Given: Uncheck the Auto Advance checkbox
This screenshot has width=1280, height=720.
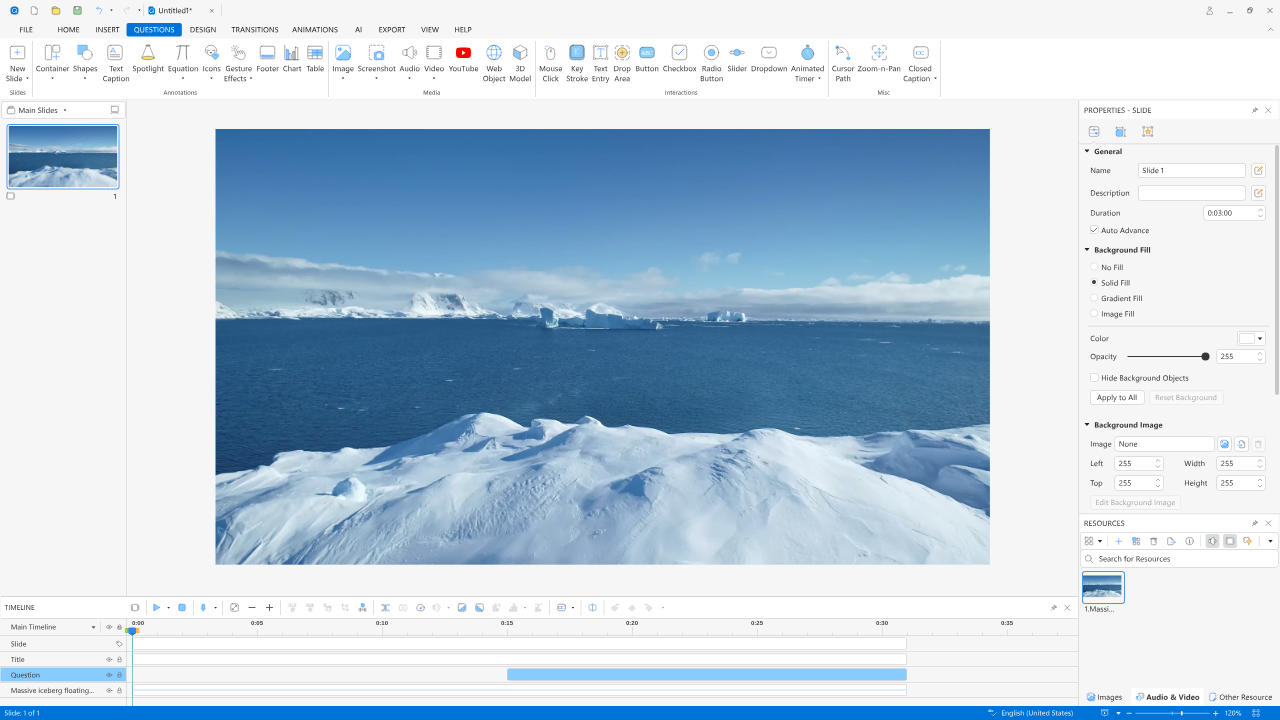Looking at the screenshot, I should coord(1094,231).
